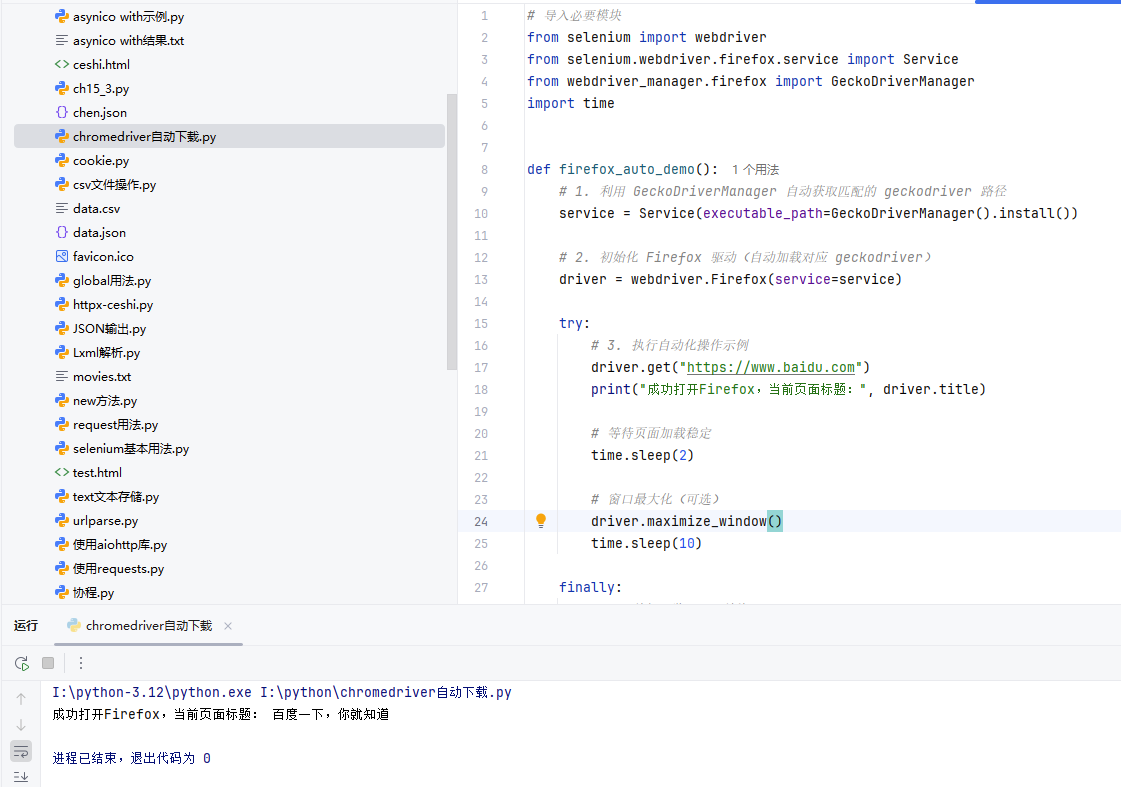Click driver.maximize_window on line 24

coord(678,521)
